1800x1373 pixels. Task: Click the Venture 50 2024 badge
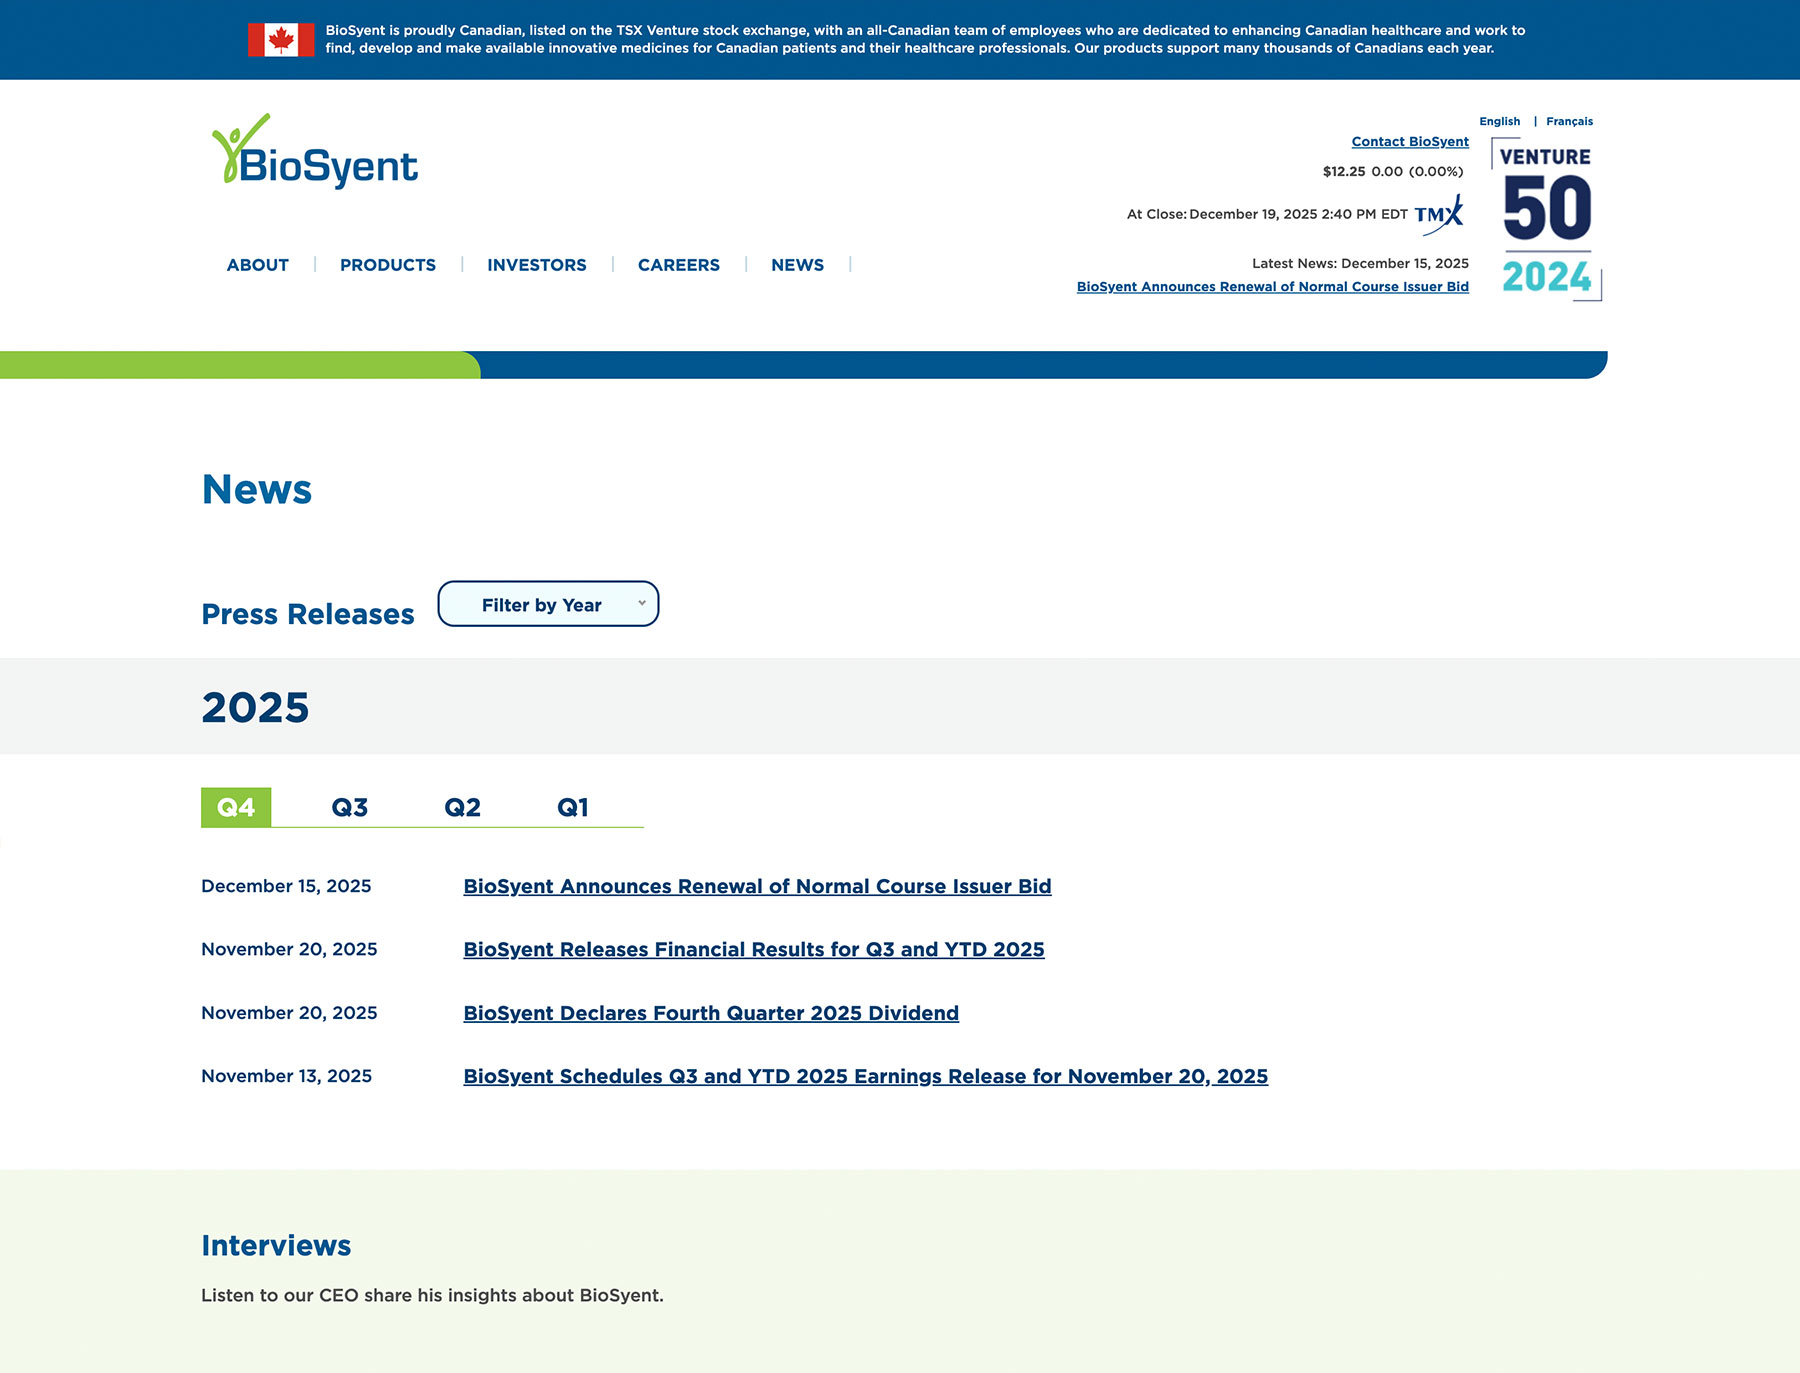(1546, 219)
